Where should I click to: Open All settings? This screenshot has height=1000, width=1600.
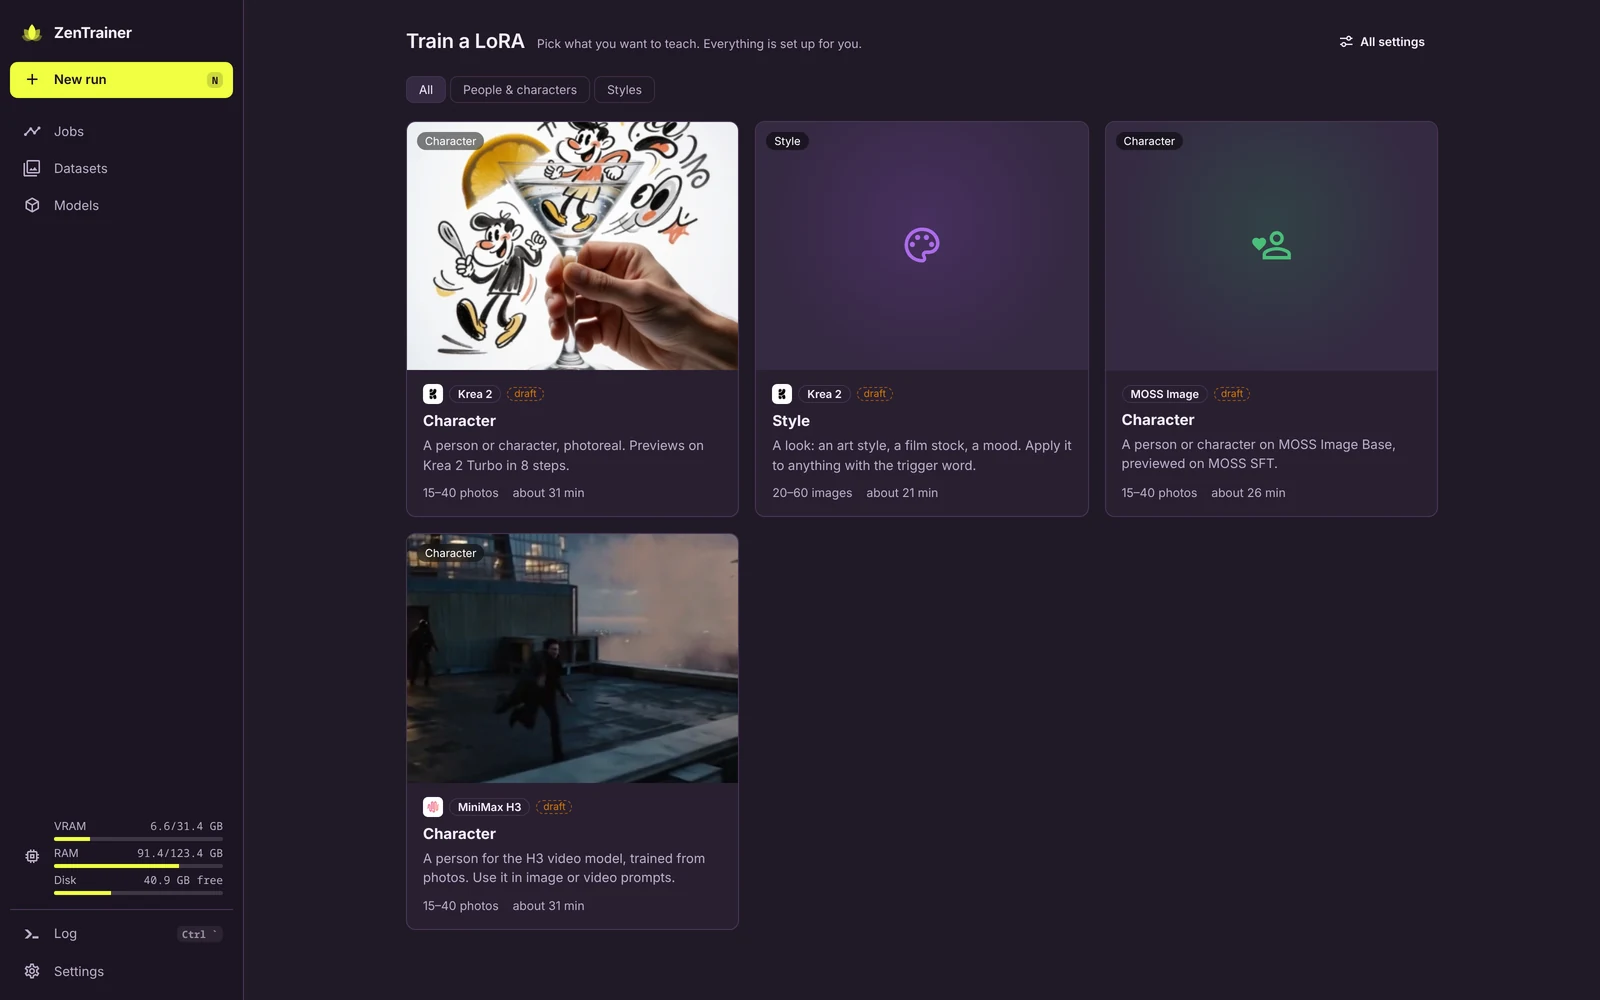coord(1382,42)
